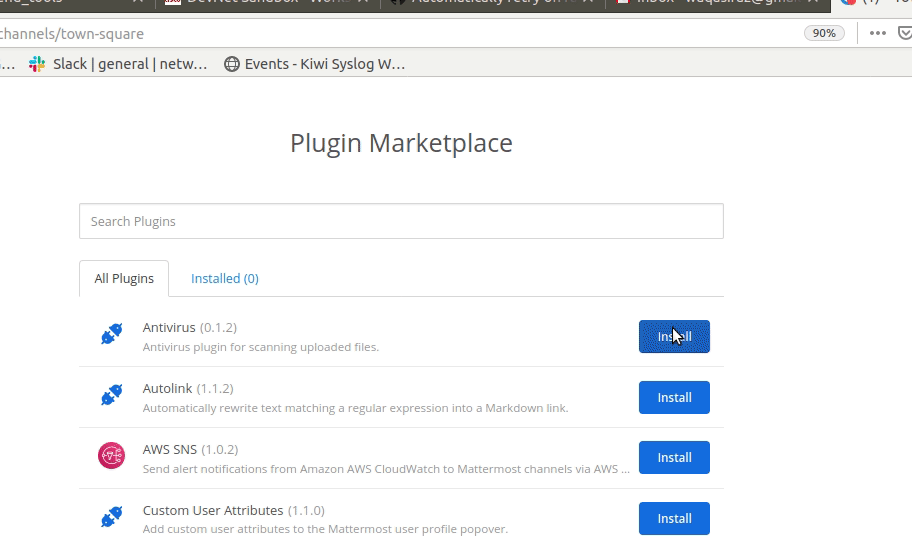Open the Installed (0) tab

point(225,279)
